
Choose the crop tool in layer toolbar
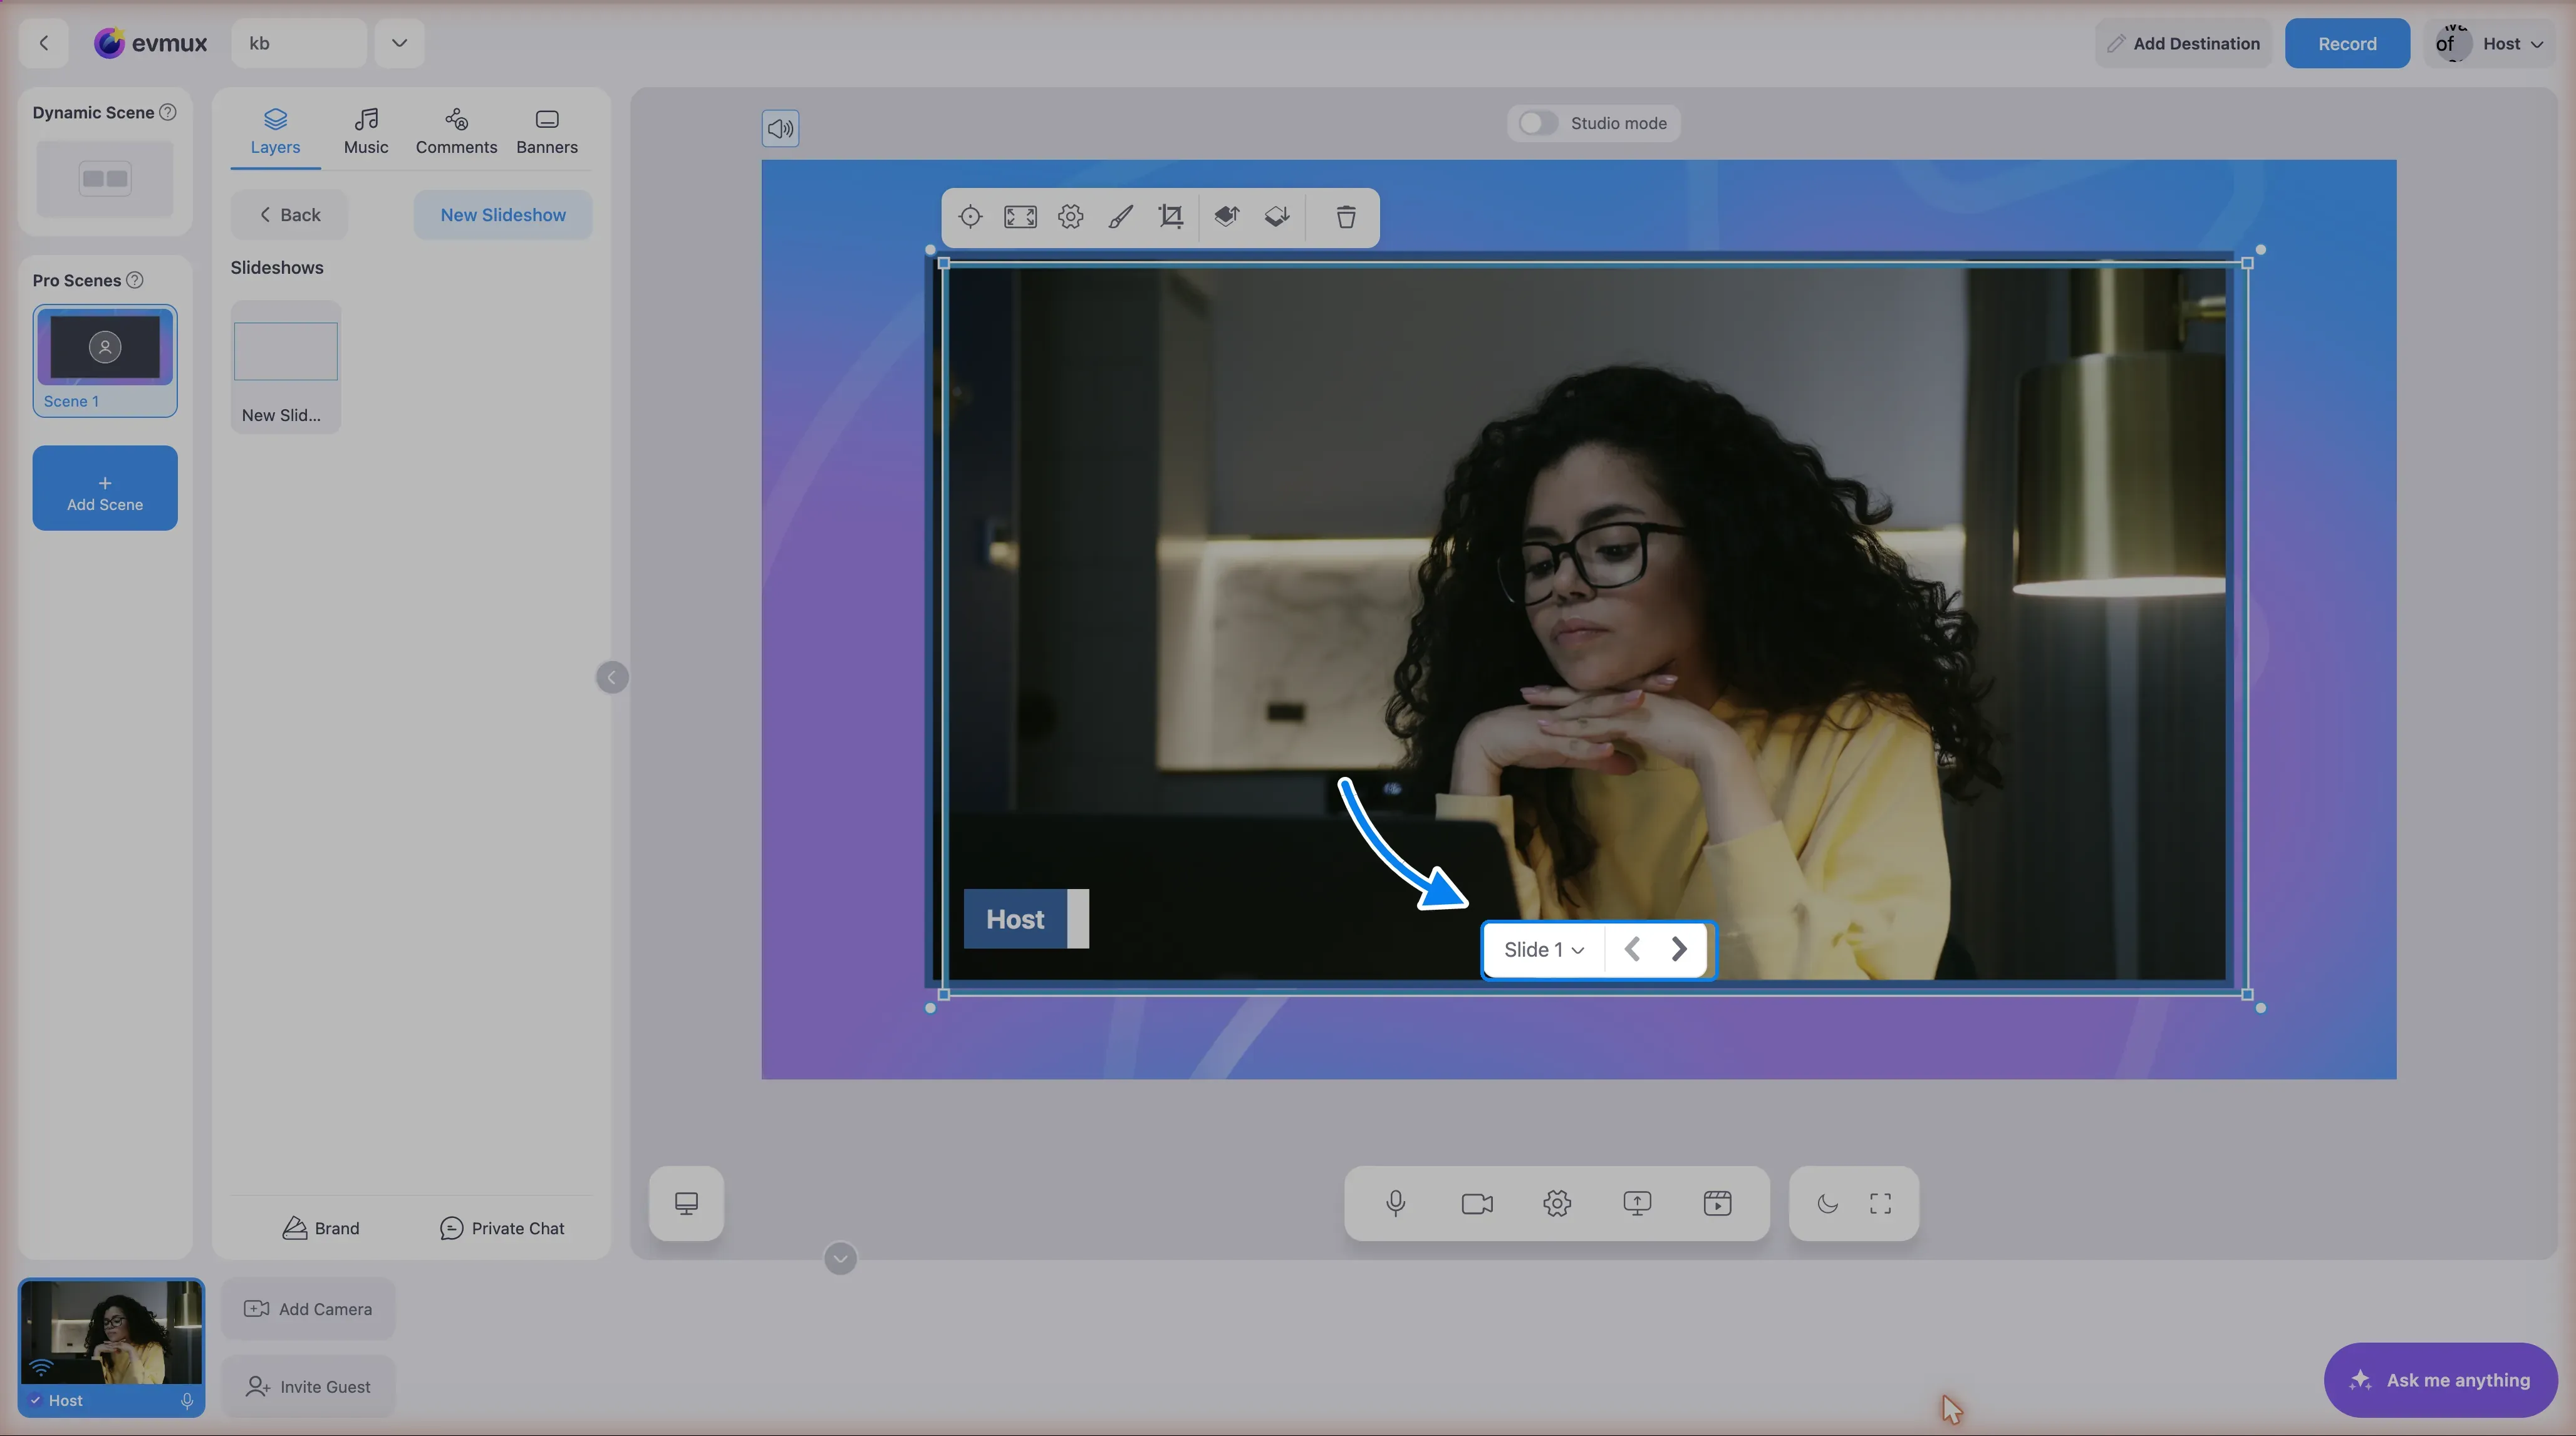pos(1171,217)
